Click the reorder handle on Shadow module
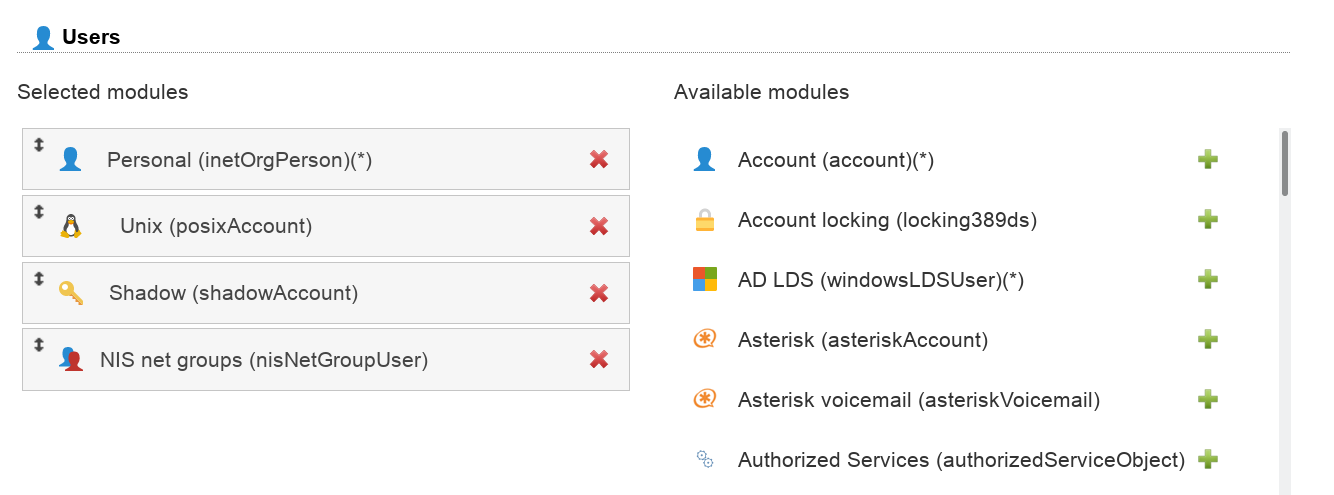 [x=39, y=279]
